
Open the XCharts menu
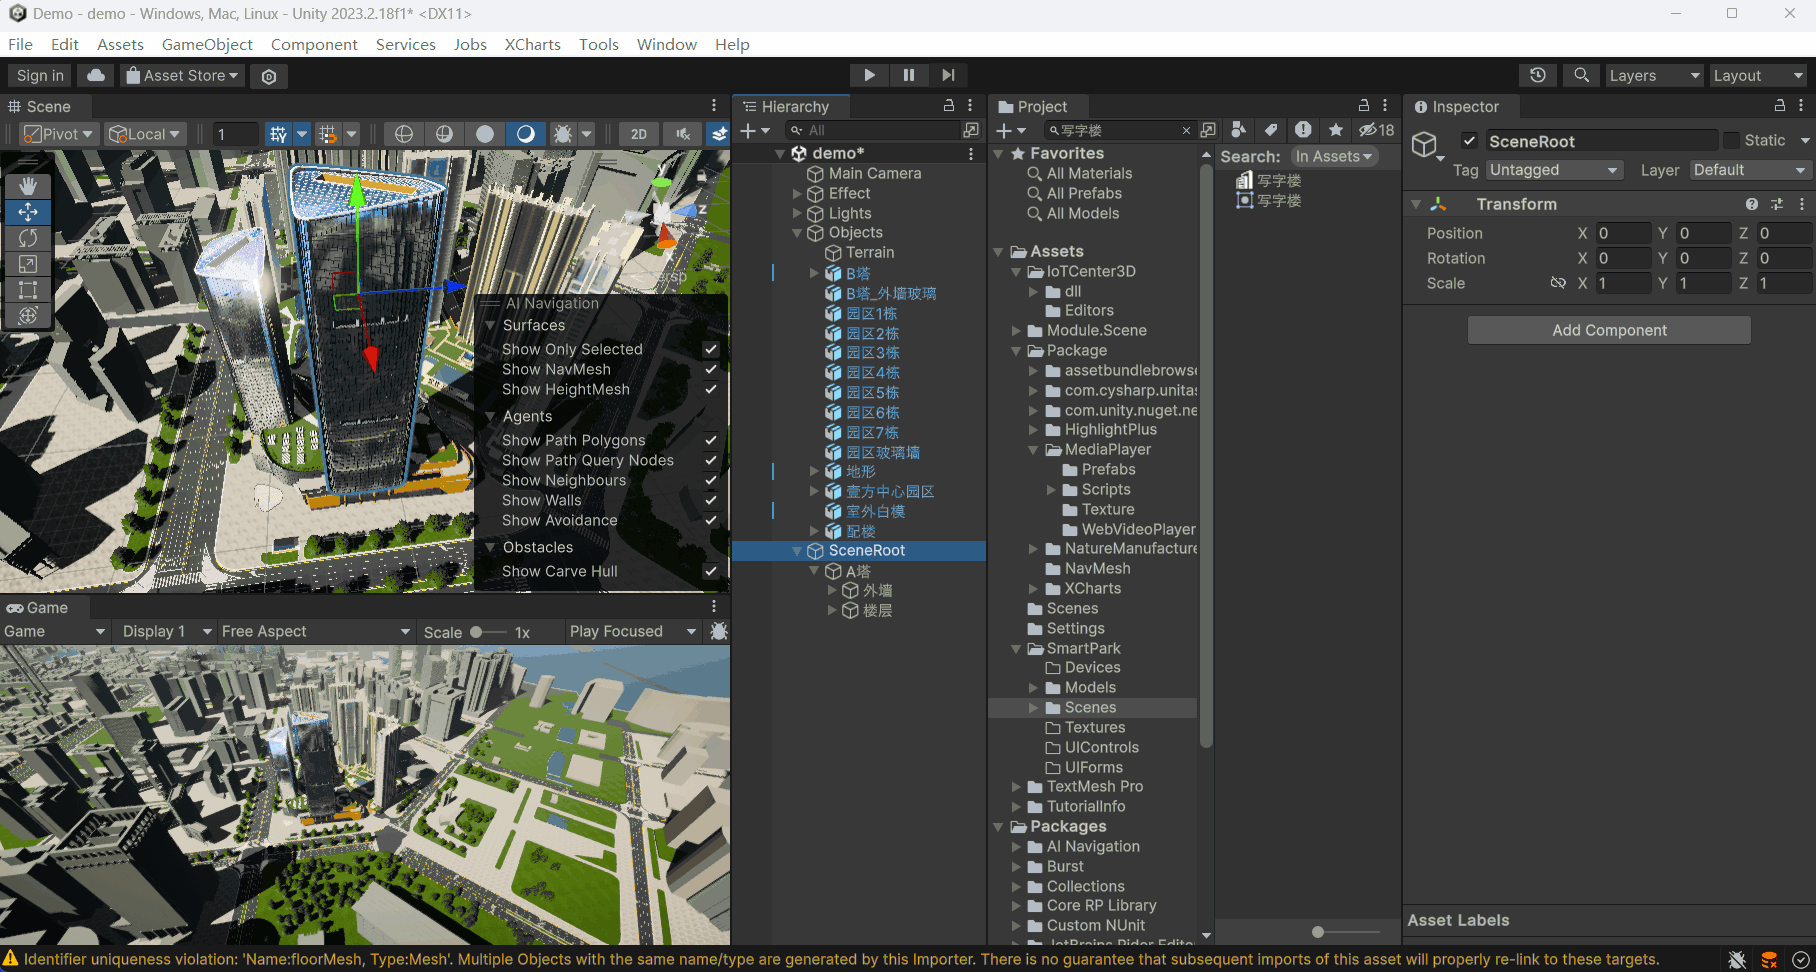click(x=532, y=44)
